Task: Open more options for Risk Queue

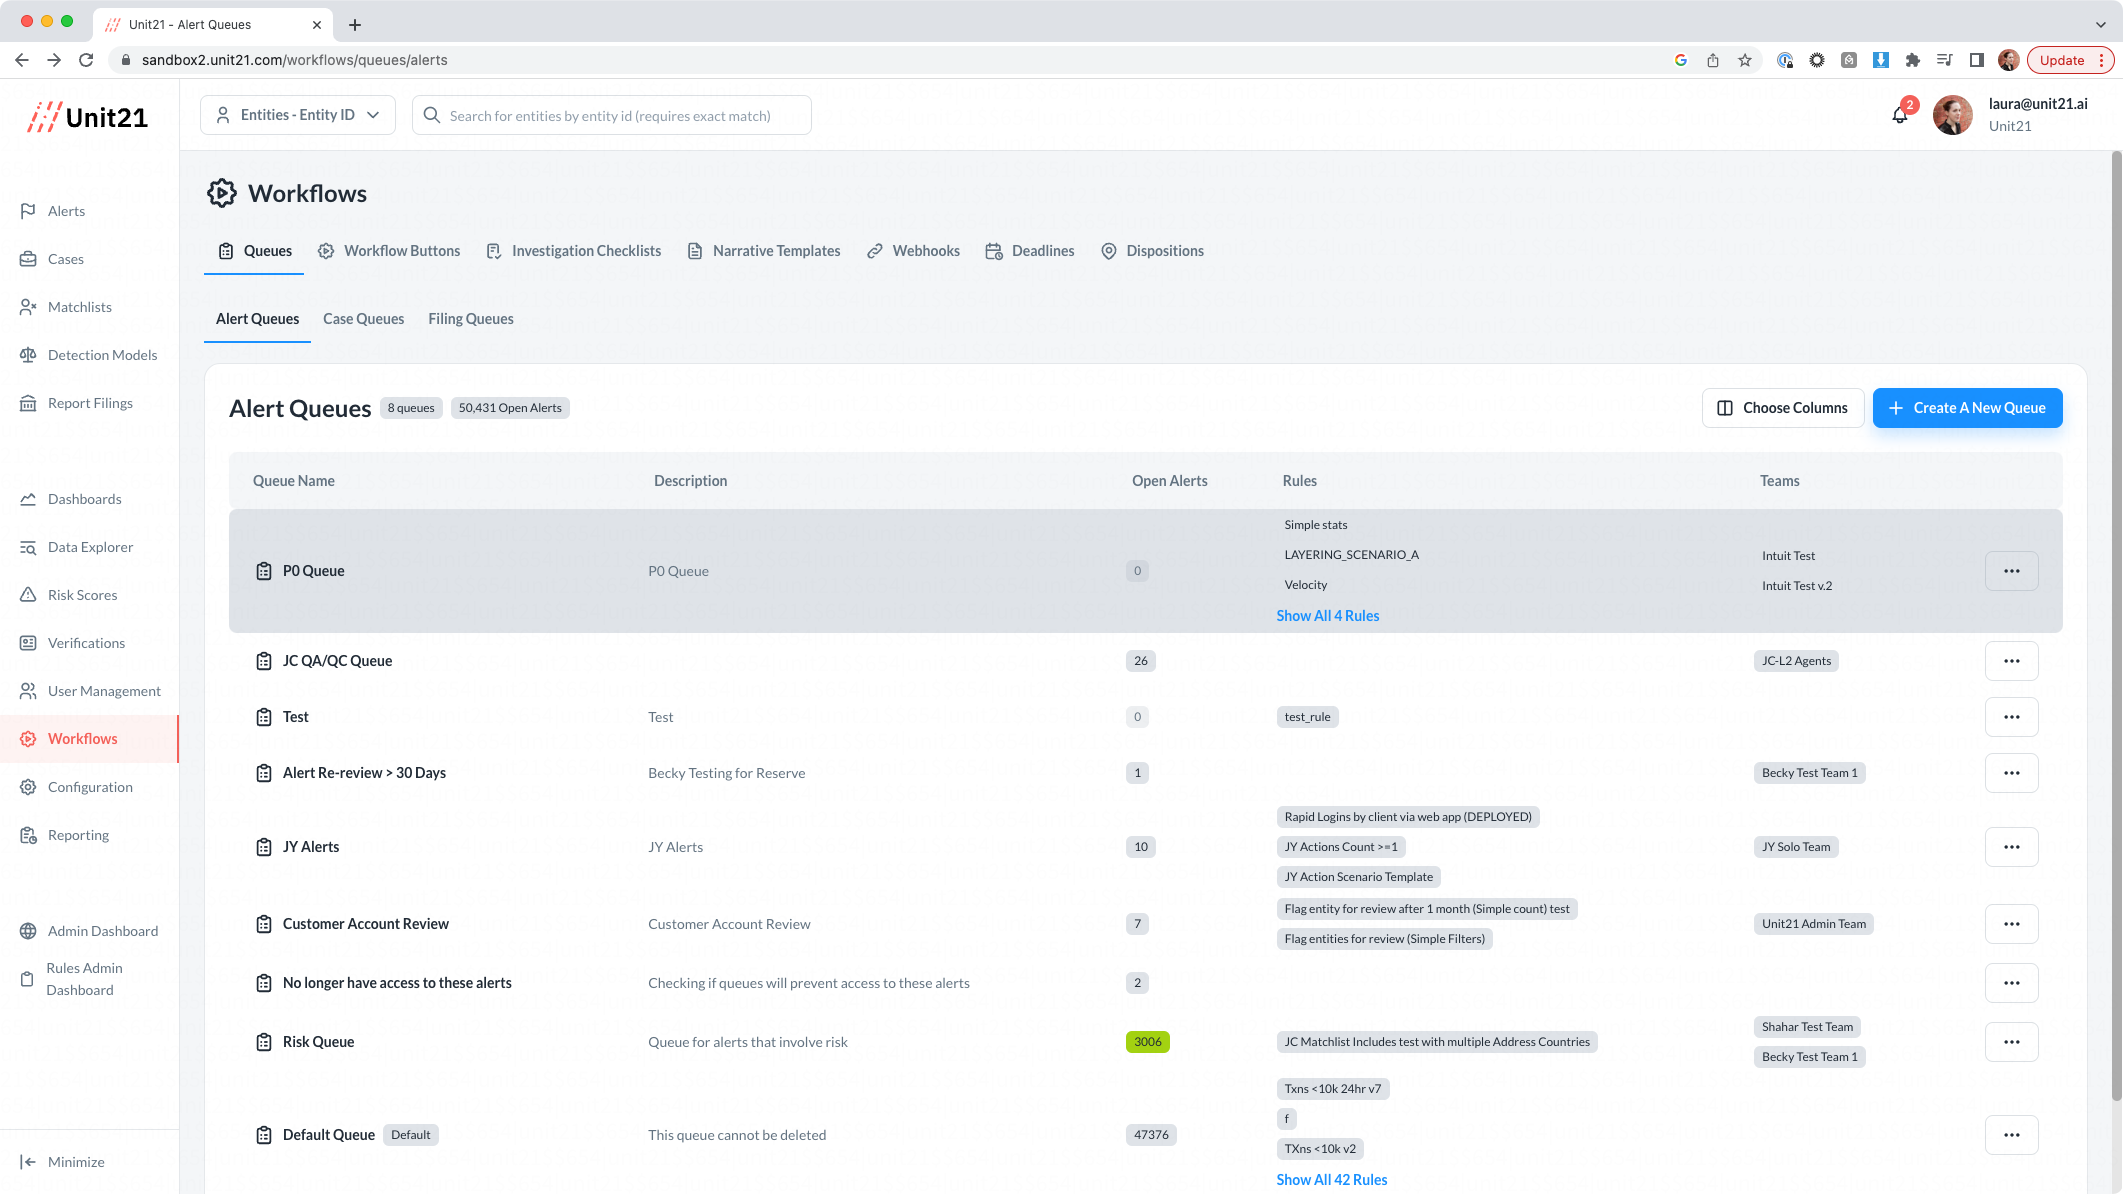Action: [2011, 1042]
